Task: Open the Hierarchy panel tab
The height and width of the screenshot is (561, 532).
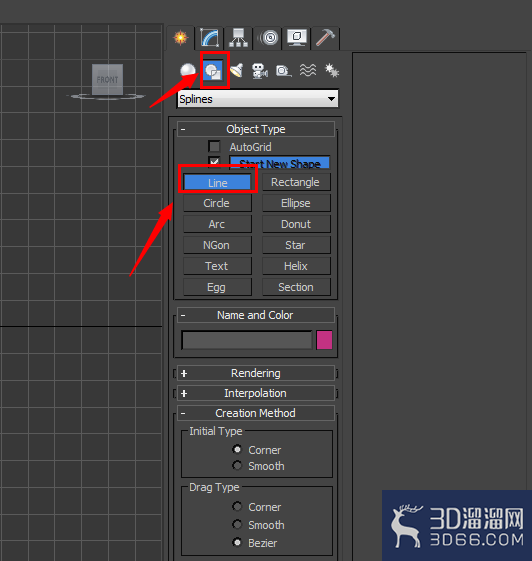Action: [x=238, y=38]
